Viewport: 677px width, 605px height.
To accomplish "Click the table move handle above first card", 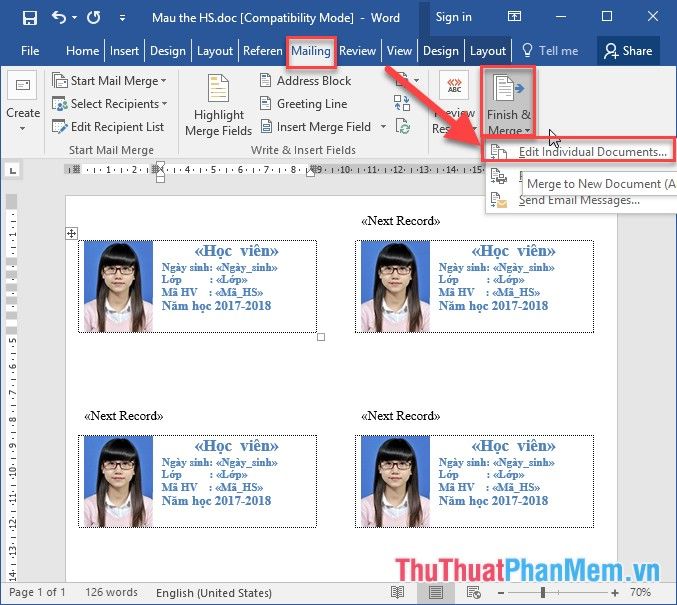I will coord(71,233).
